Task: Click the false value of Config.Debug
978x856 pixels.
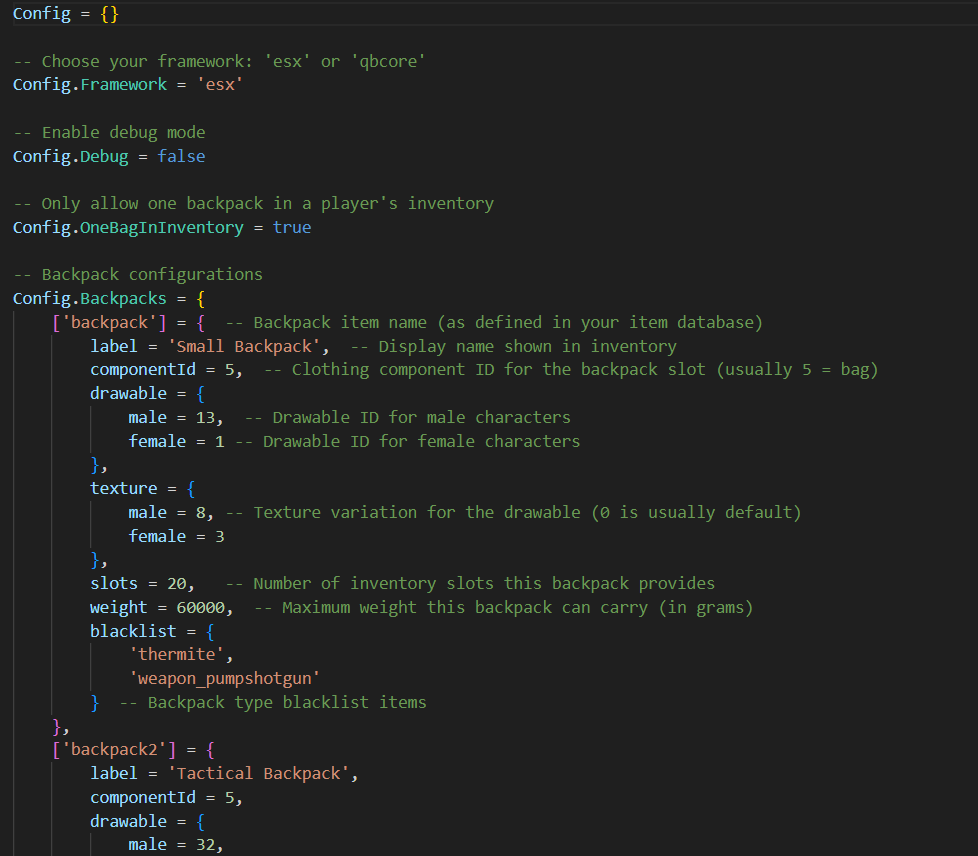Action: (x=181, y=156)
